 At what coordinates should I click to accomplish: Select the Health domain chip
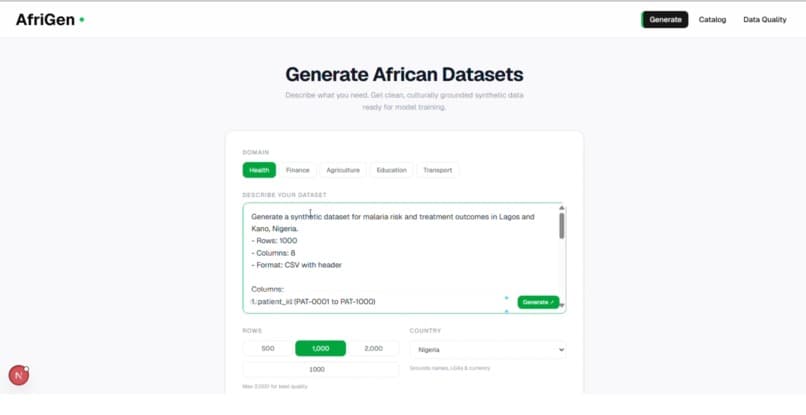259,170
